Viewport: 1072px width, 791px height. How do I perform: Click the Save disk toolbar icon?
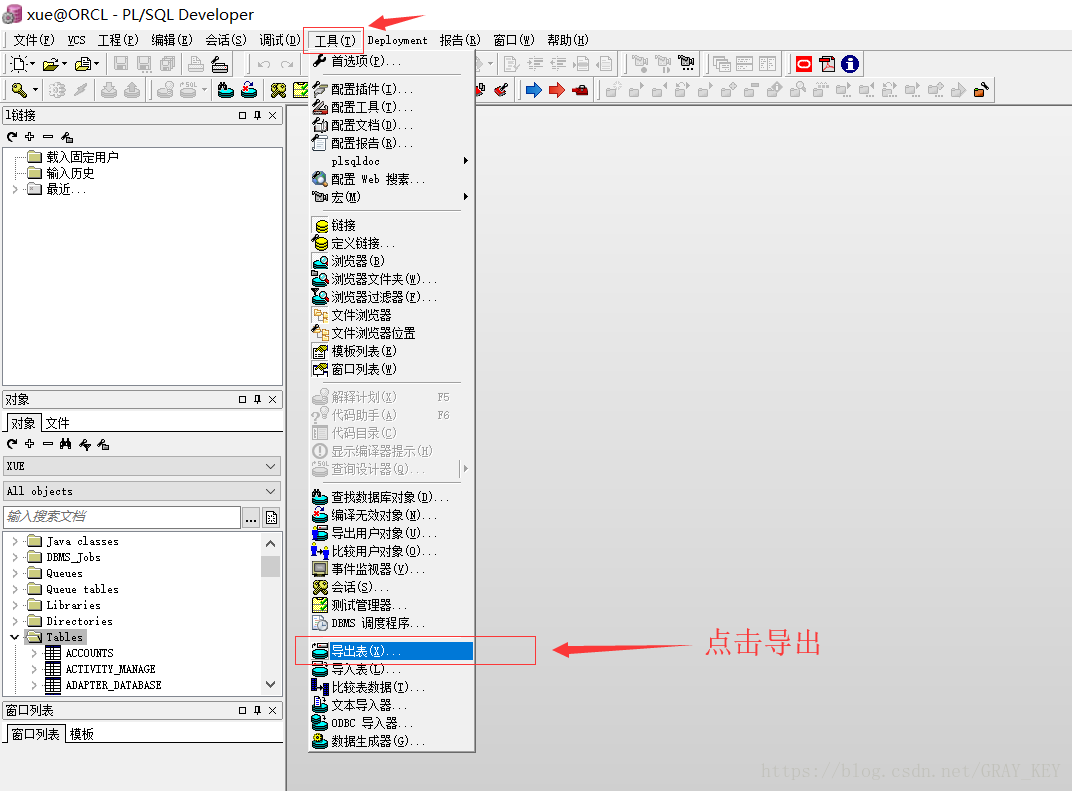(121, 64)
